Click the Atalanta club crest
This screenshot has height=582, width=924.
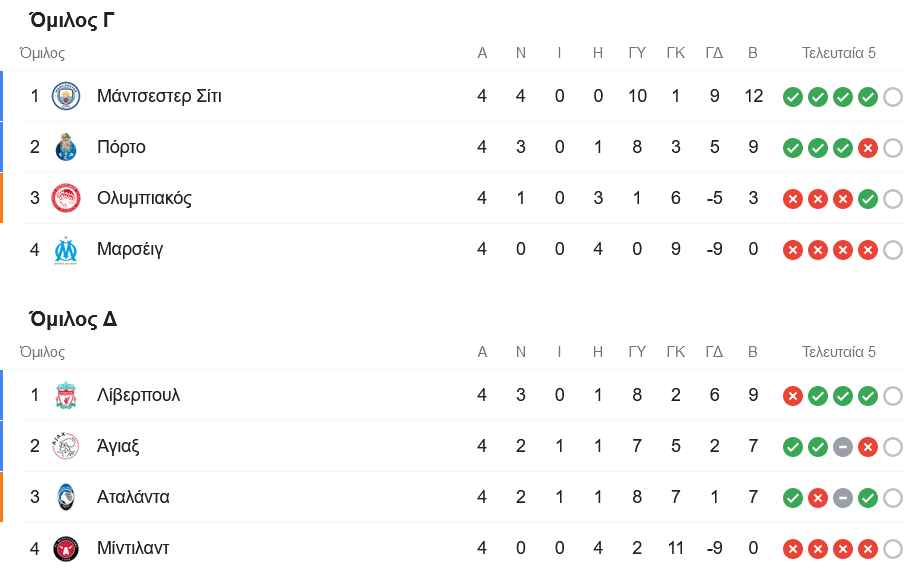pos(66,497)
